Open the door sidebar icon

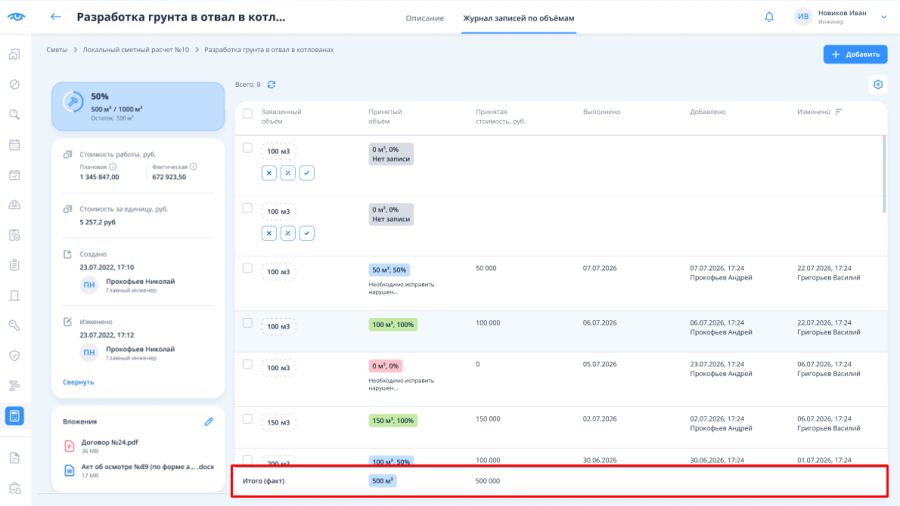15,295
